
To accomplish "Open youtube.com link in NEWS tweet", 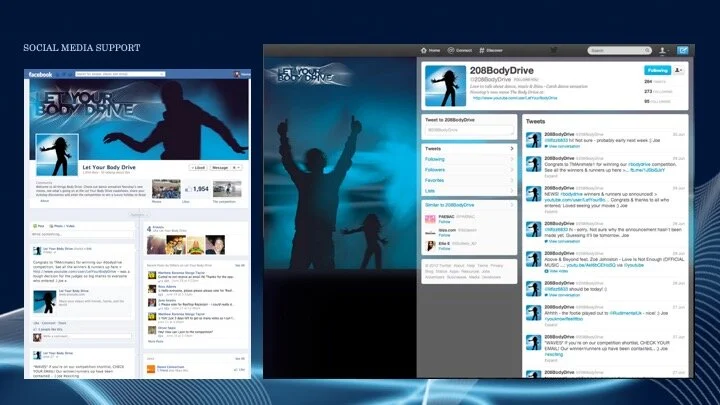I will pos(575,200).
